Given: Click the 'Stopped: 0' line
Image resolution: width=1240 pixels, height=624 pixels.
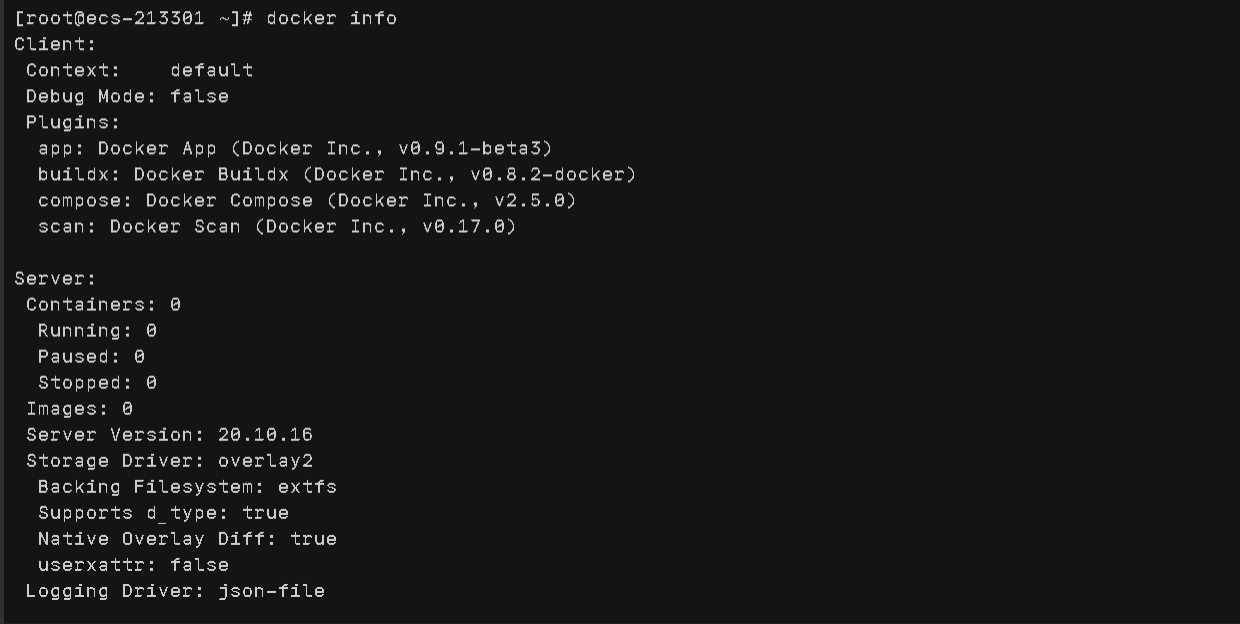Looking at the screenshot, I should (x=97, y=382).
